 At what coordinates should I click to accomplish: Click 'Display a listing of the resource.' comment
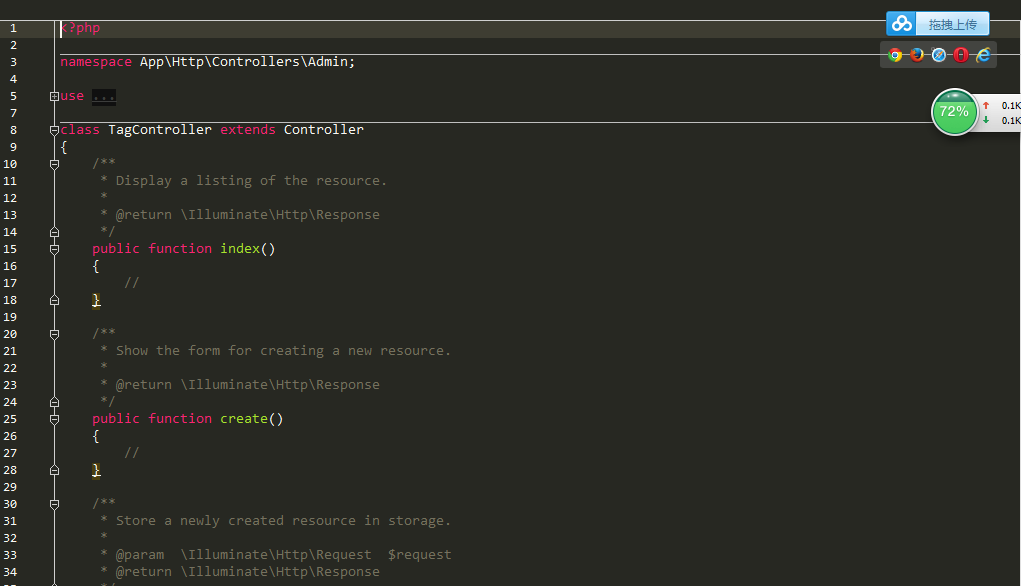pyautogui.click(x=251, y=181)
